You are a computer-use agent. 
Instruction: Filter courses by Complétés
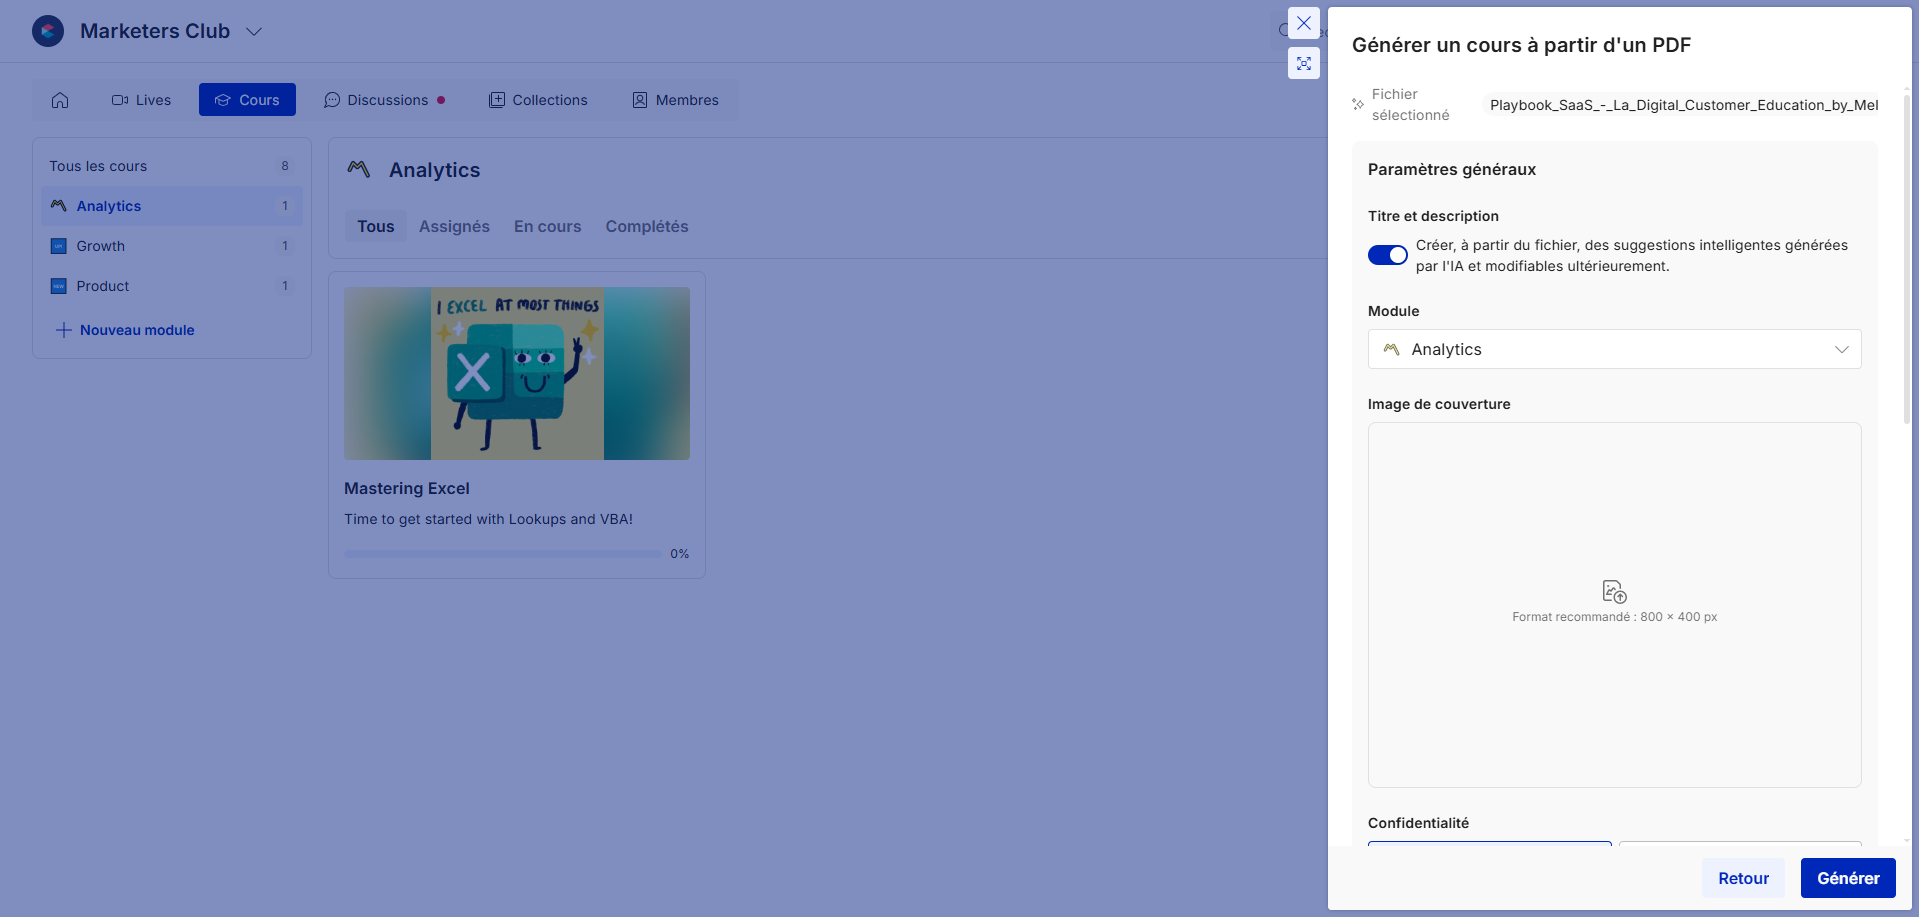[x=646, y=226]
